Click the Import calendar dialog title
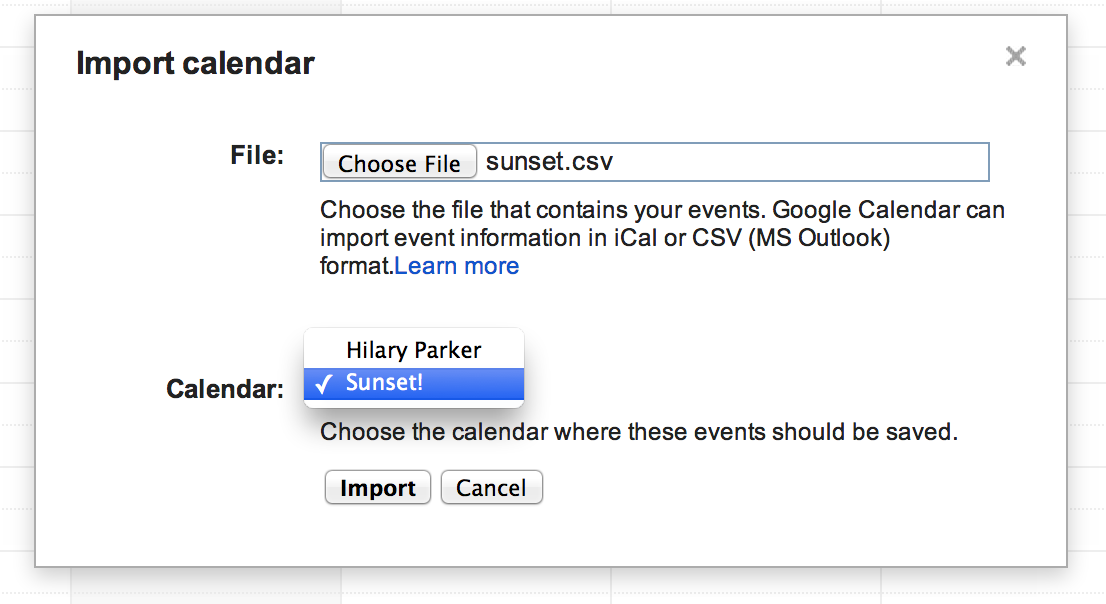Image resolution: width=1106 pixels, height=604 pixels. pyautogui.click(x=195, y=64)
